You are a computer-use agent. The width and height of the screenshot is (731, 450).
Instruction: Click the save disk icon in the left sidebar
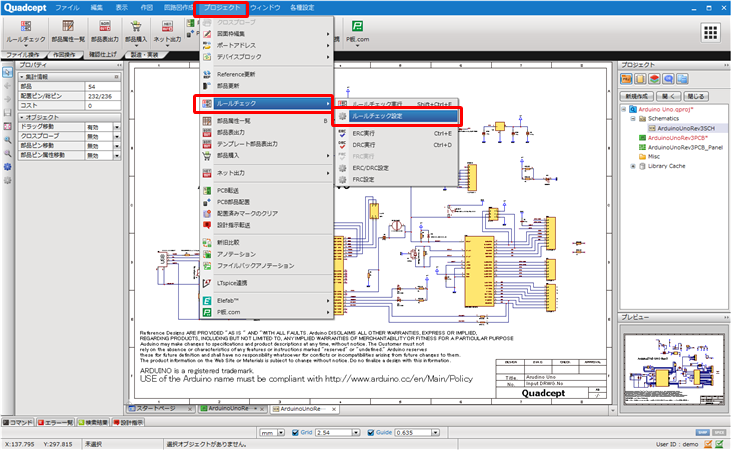click(x=7, y=112)
